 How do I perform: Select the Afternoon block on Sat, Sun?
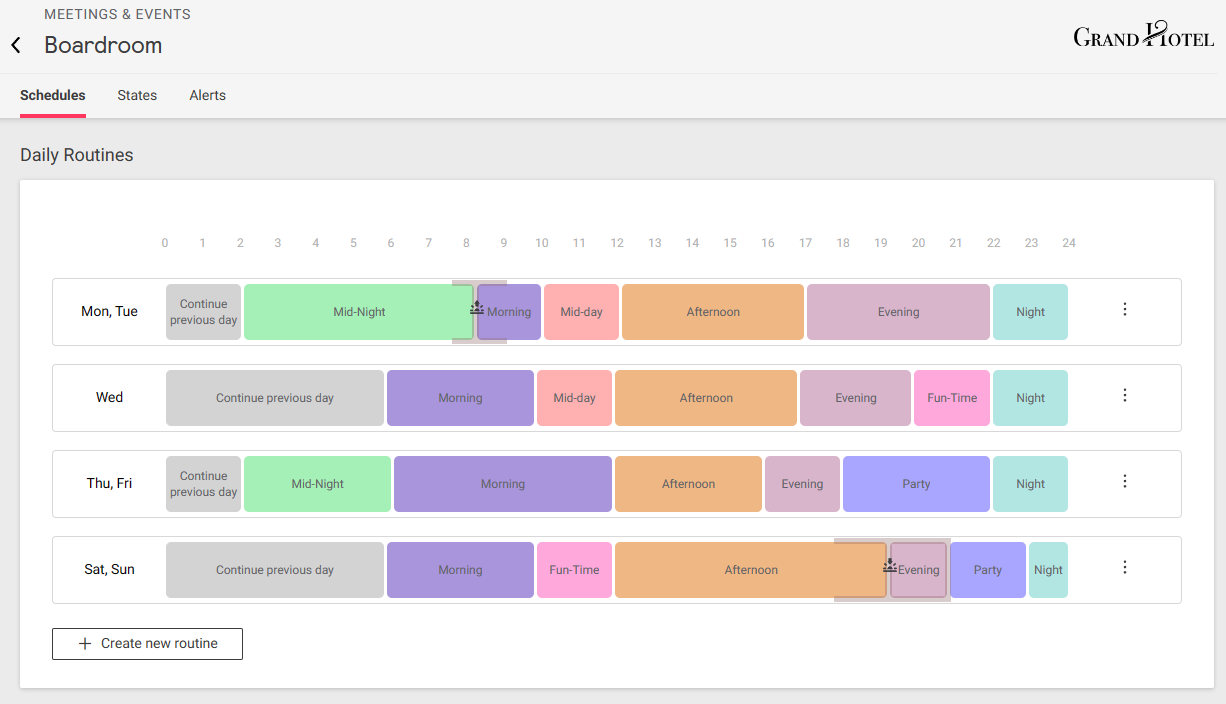(x=751, y=569)
